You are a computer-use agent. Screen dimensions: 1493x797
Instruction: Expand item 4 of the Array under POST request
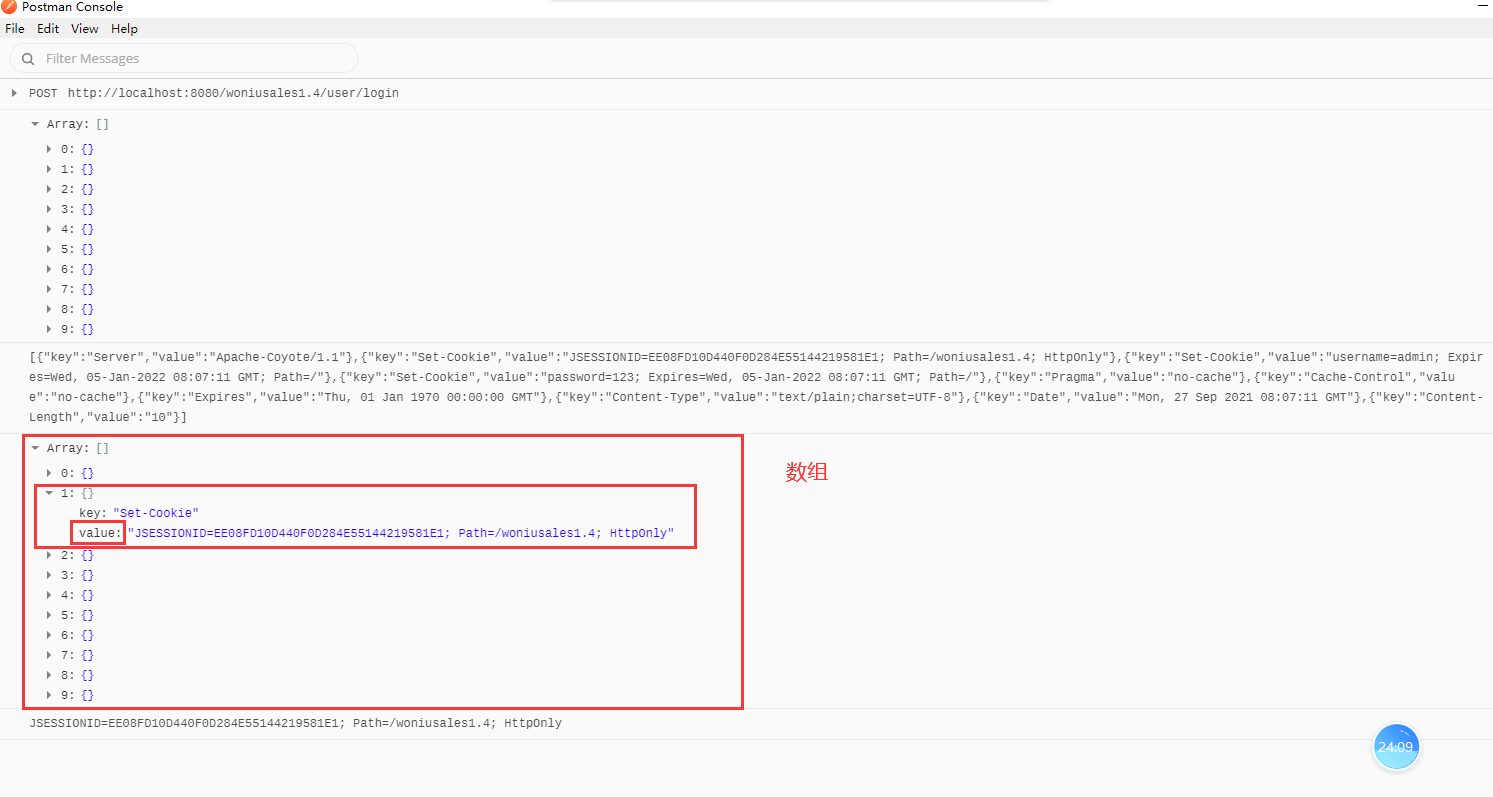pos(49,229)
